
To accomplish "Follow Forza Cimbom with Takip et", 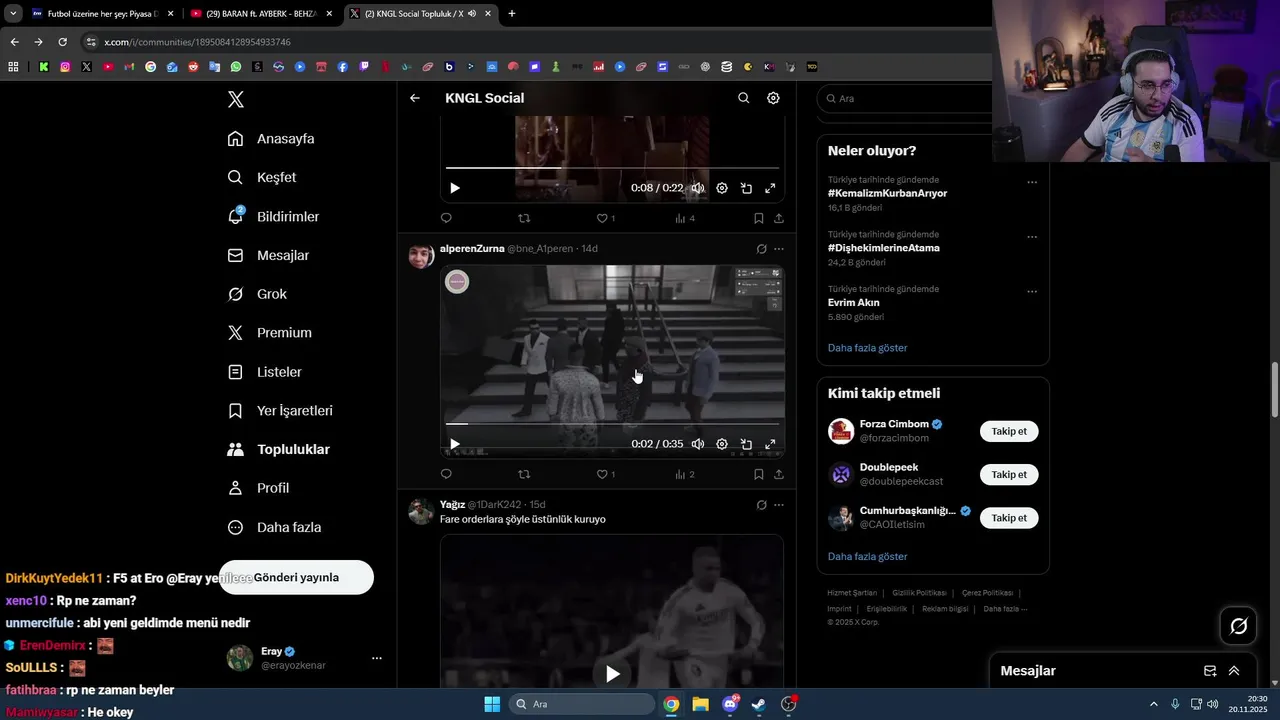I will [x=1009, y=432].
